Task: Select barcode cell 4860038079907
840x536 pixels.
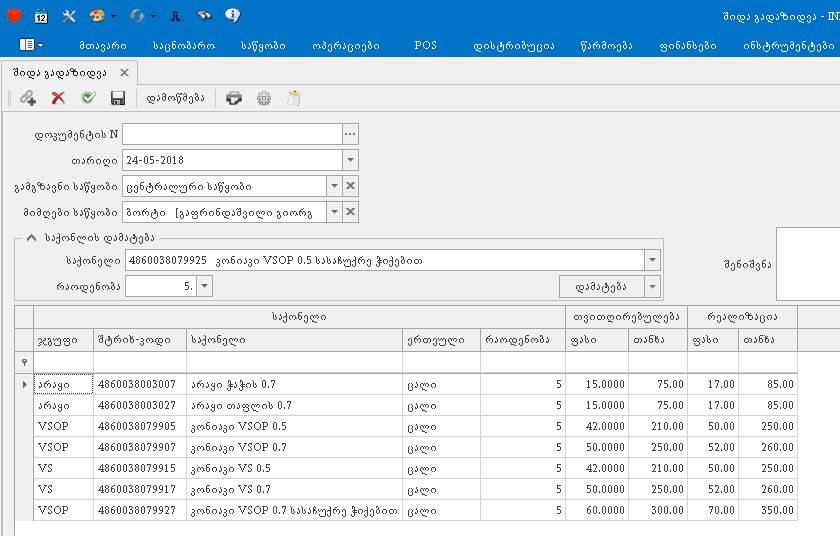Action: [140, 447]
